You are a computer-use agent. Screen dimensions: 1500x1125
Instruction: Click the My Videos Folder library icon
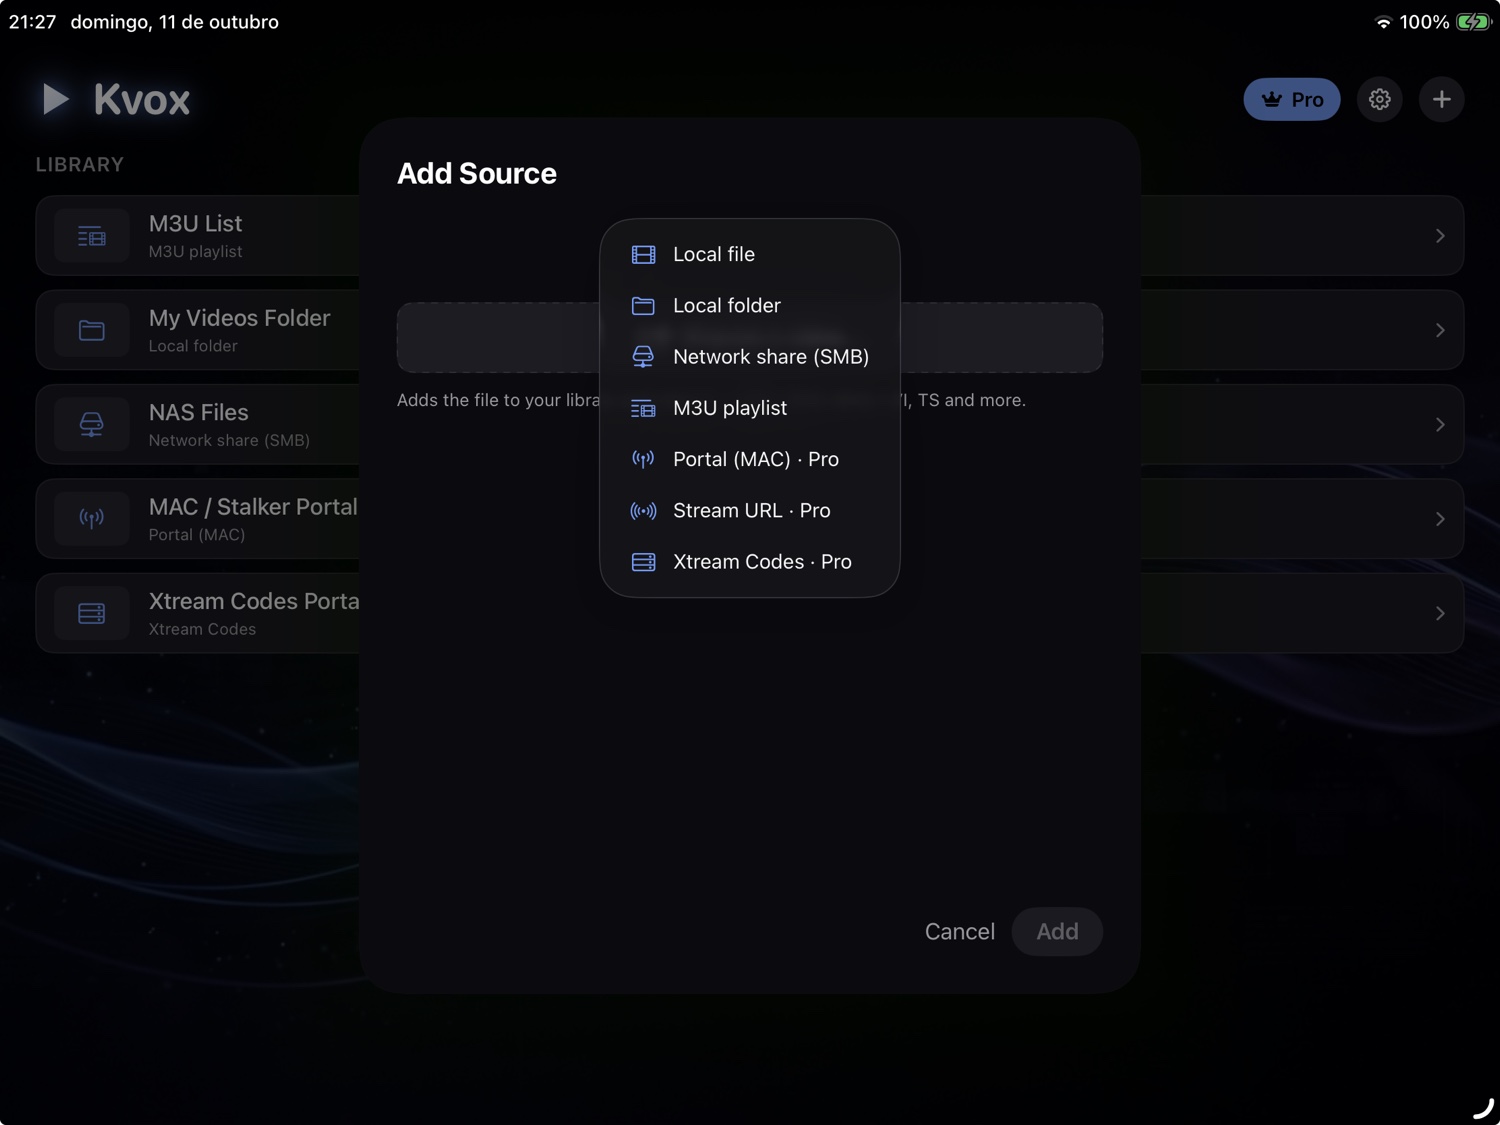92,330
